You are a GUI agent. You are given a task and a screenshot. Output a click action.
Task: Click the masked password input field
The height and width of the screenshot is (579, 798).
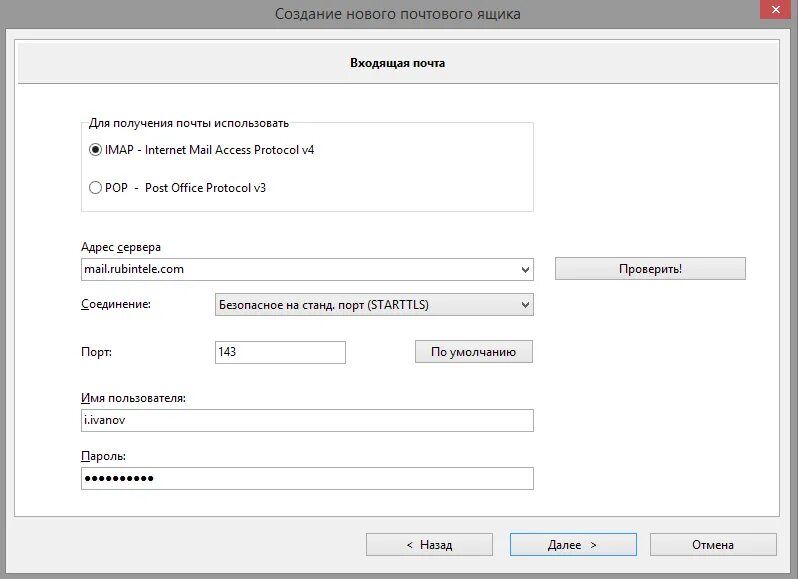click(x=306, y=479)
